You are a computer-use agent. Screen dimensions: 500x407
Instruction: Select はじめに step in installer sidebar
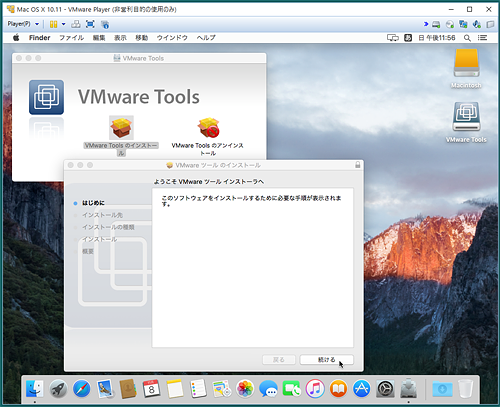click(x=93, y=203)
